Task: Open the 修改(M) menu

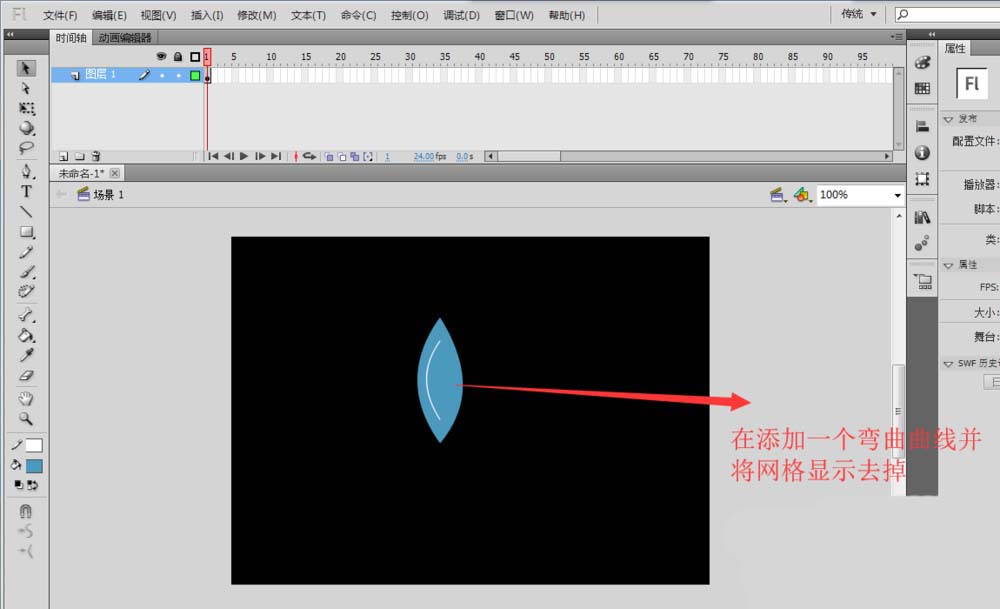Action: pos(257,15)
